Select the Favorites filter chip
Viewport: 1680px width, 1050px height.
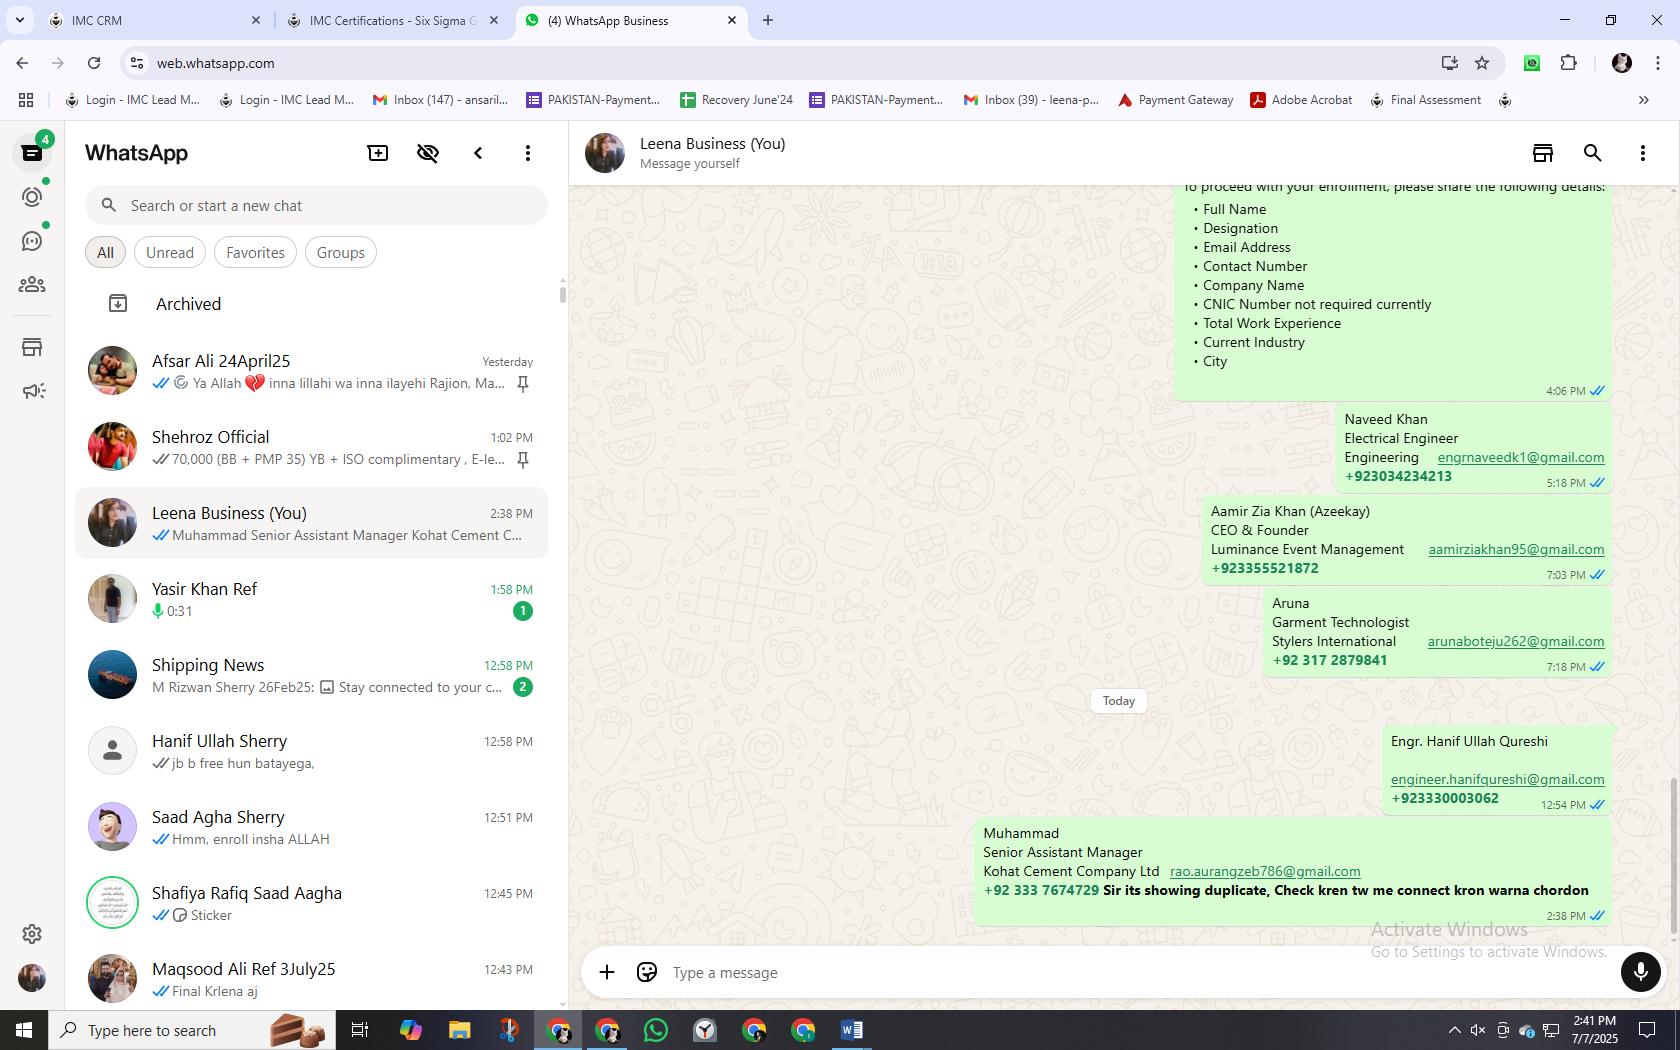(255, 253)
